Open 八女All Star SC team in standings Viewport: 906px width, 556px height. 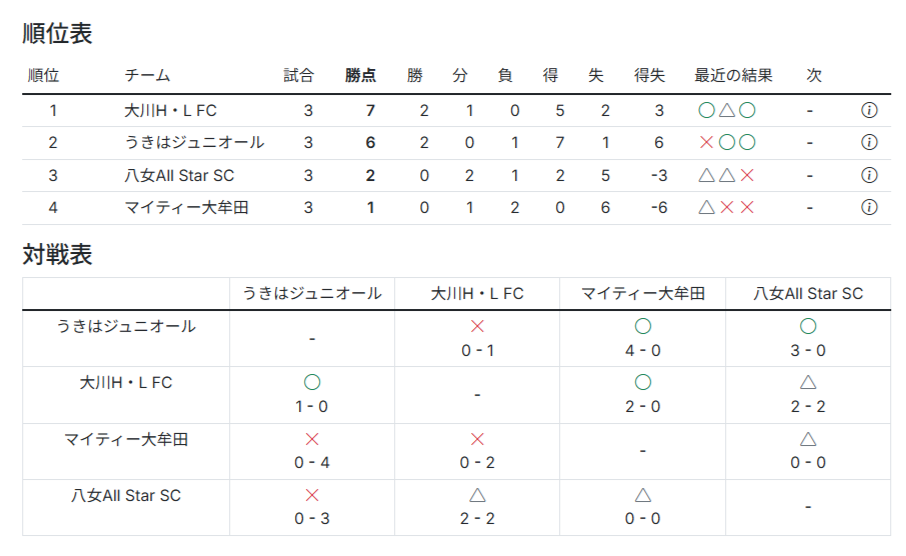(179, 175)
